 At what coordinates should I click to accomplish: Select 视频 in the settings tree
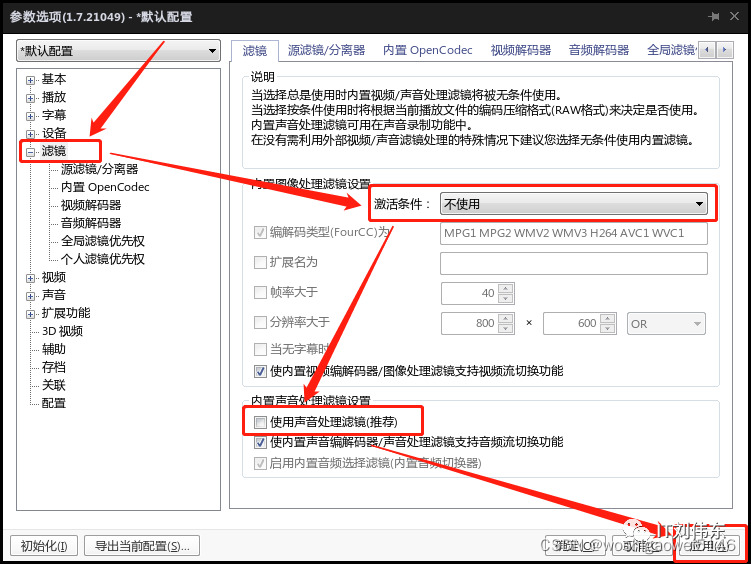pos(54,277)
